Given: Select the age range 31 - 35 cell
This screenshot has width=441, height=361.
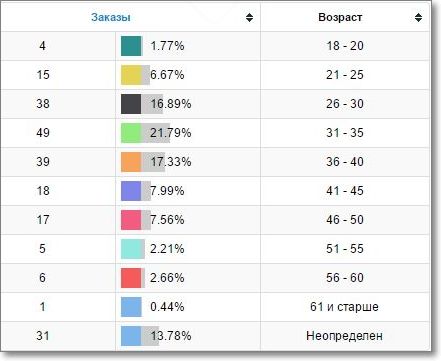Looking at the screenshot, I should 345,133.
